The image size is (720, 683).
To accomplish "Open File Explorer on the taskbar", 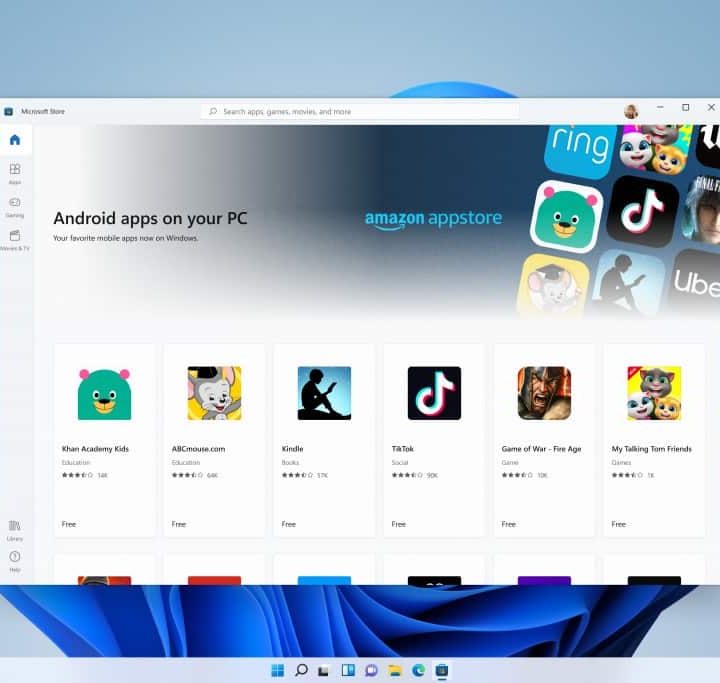I will click(x=395, y=671).
